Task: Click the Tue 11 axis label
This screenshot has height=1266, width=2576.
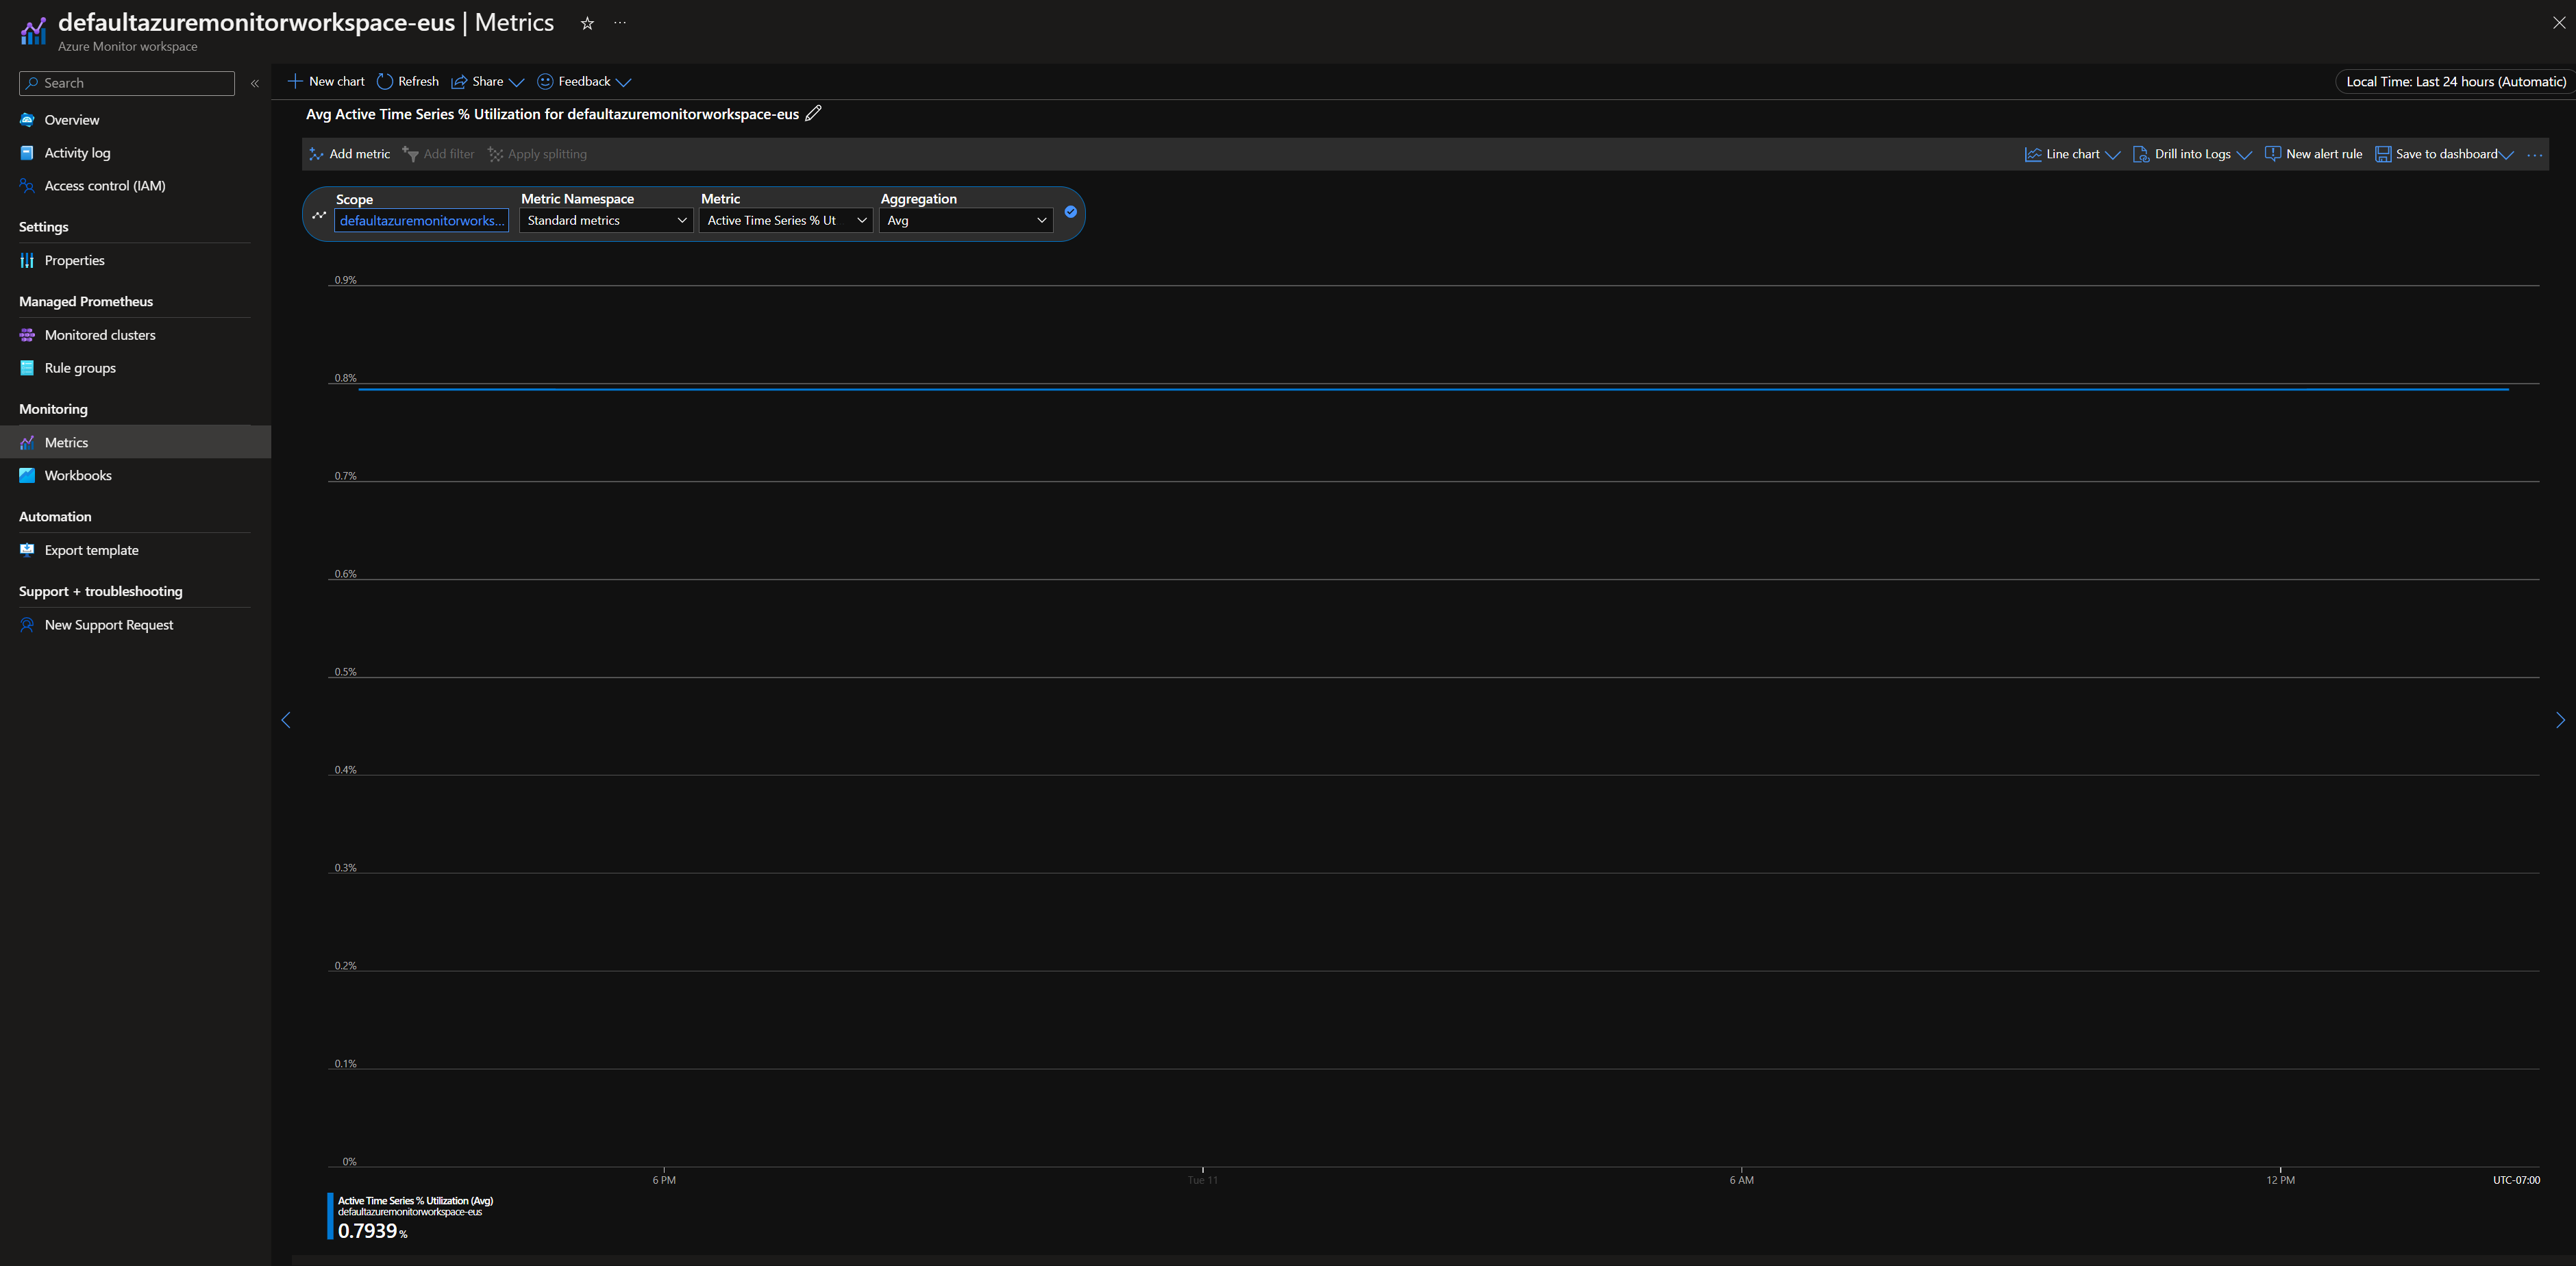Action: pyautogui.click(x=1202, y=1181)
